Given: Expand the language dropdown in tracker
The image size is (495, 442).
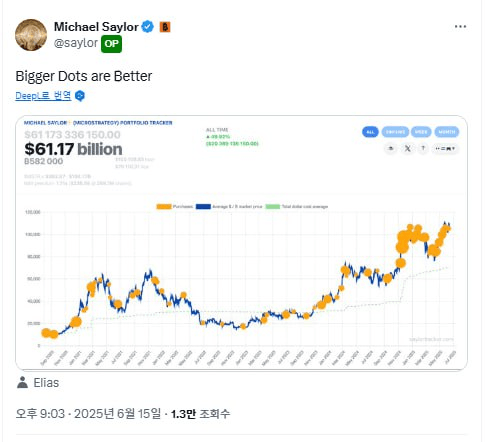Looking at the screenshot, I should click(445, 149).
